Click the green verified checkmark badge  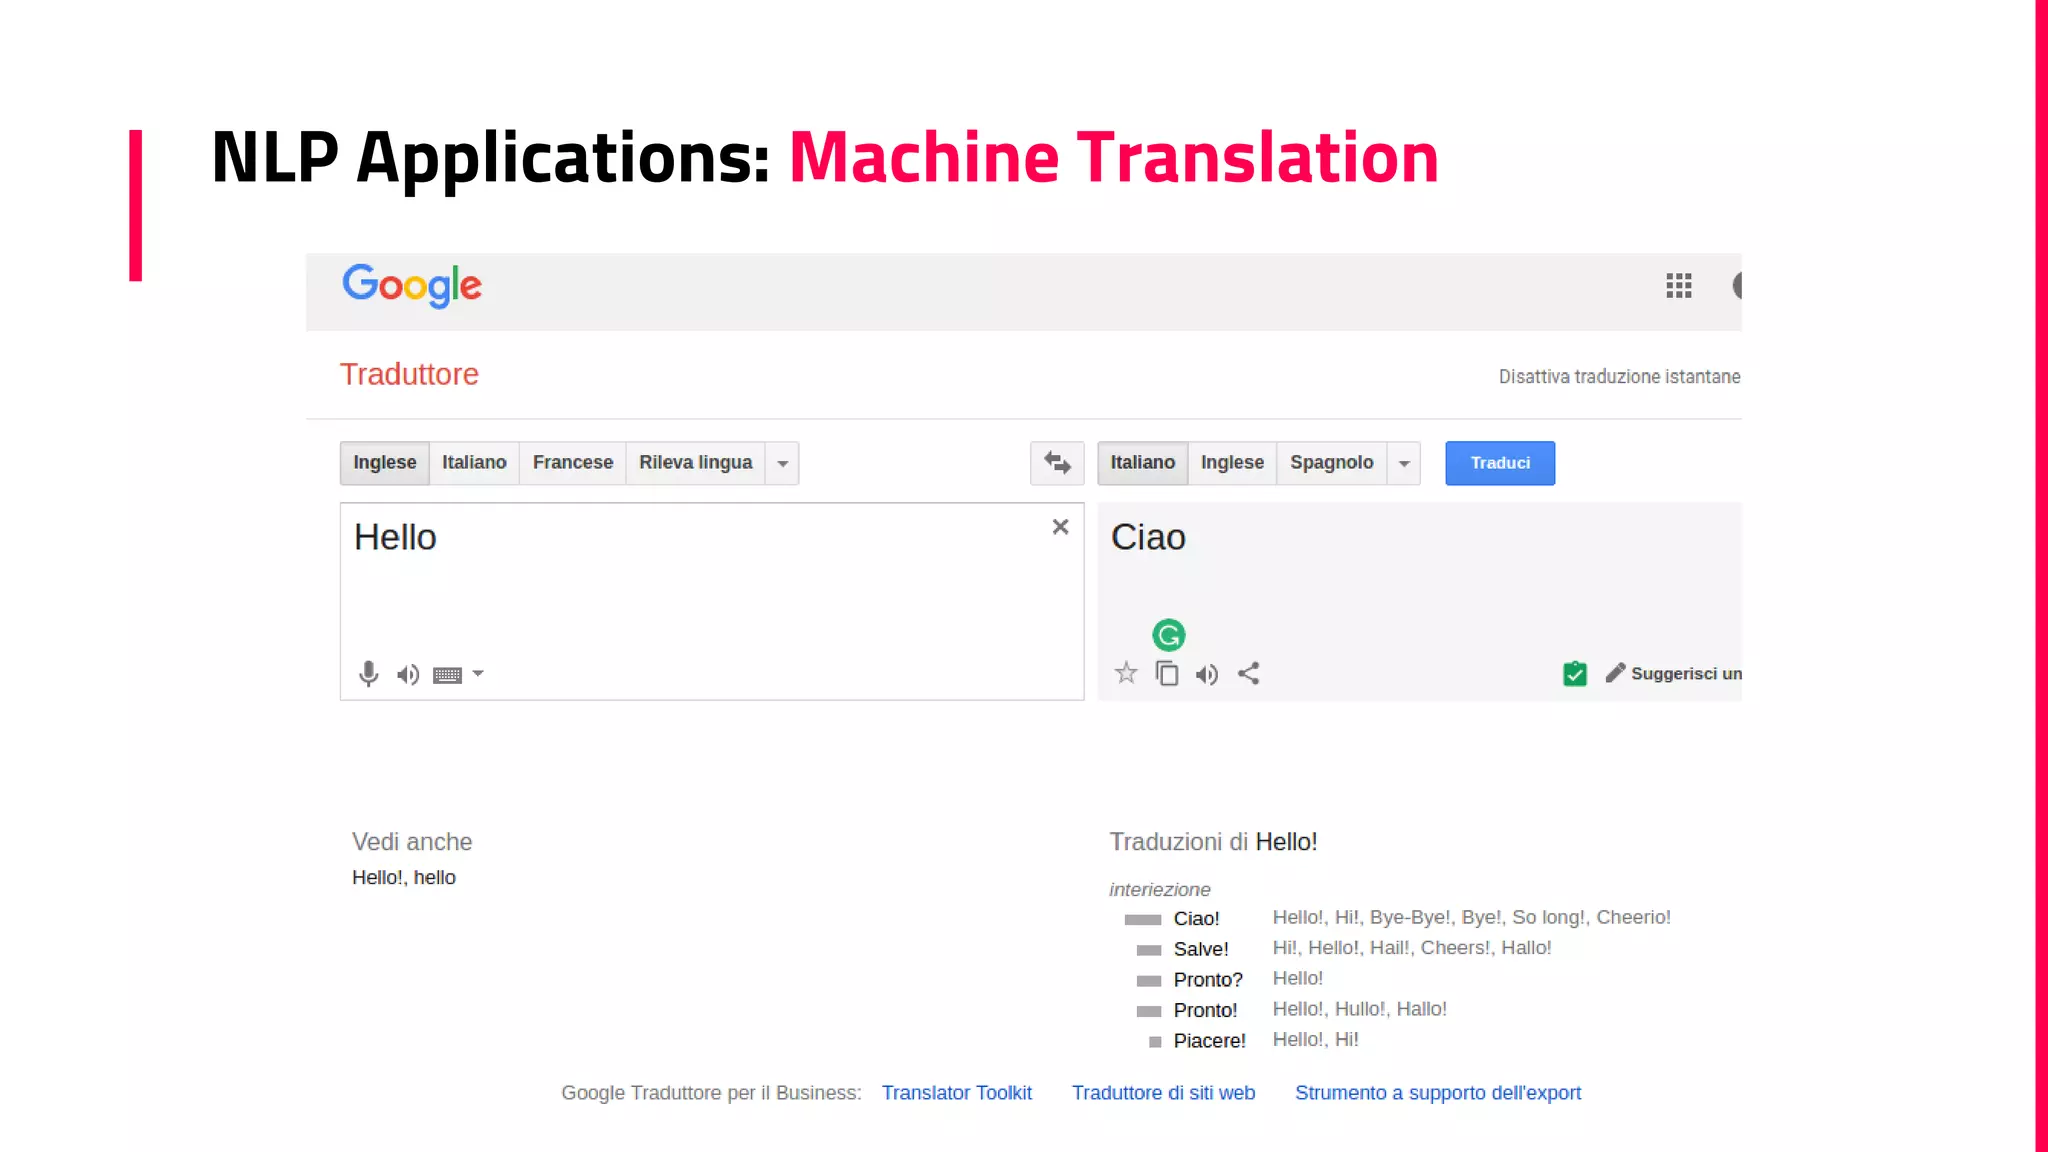[x=1575, y=674]
